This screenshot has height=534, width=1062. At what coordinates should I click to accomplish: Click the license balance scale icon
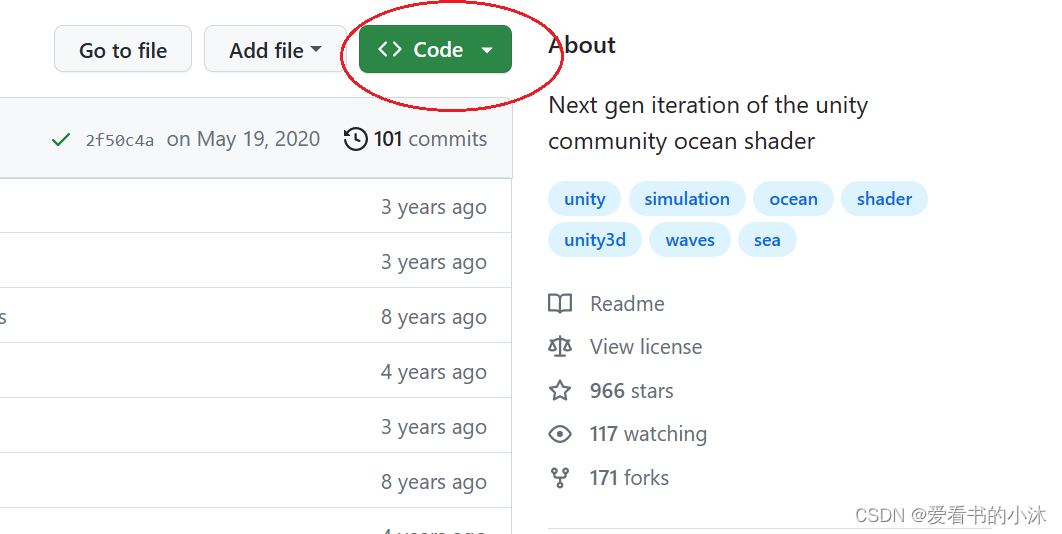[x=560, y=347]
